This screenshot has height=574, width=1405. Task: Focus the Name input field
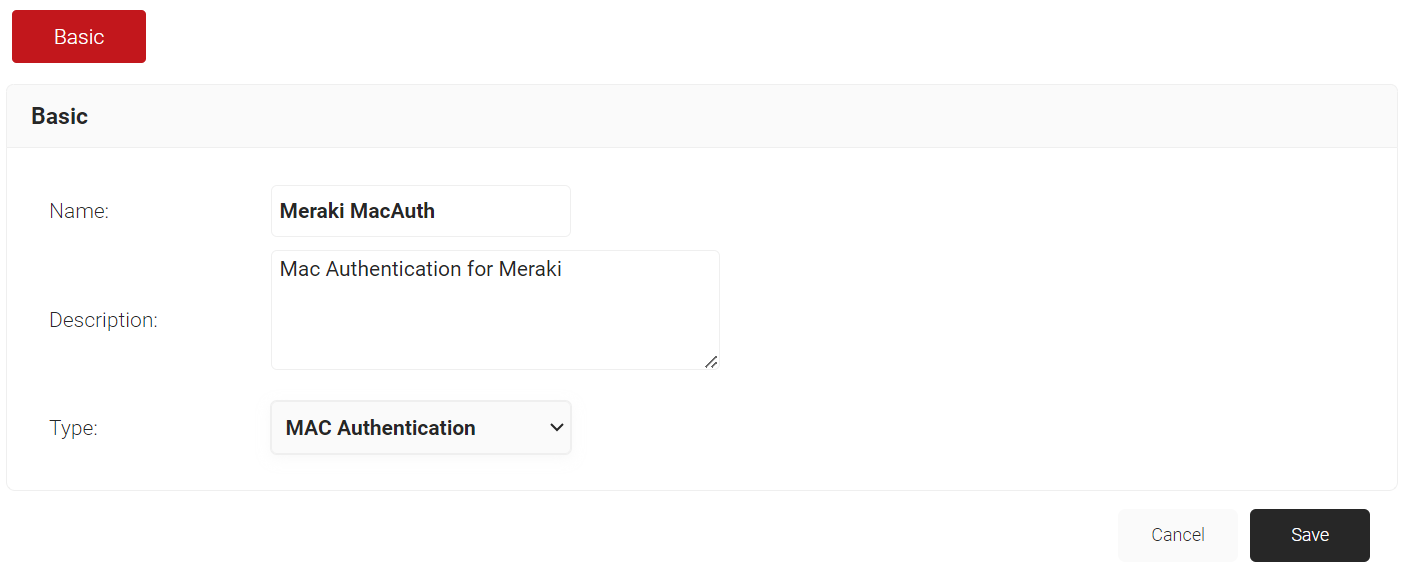500,211
